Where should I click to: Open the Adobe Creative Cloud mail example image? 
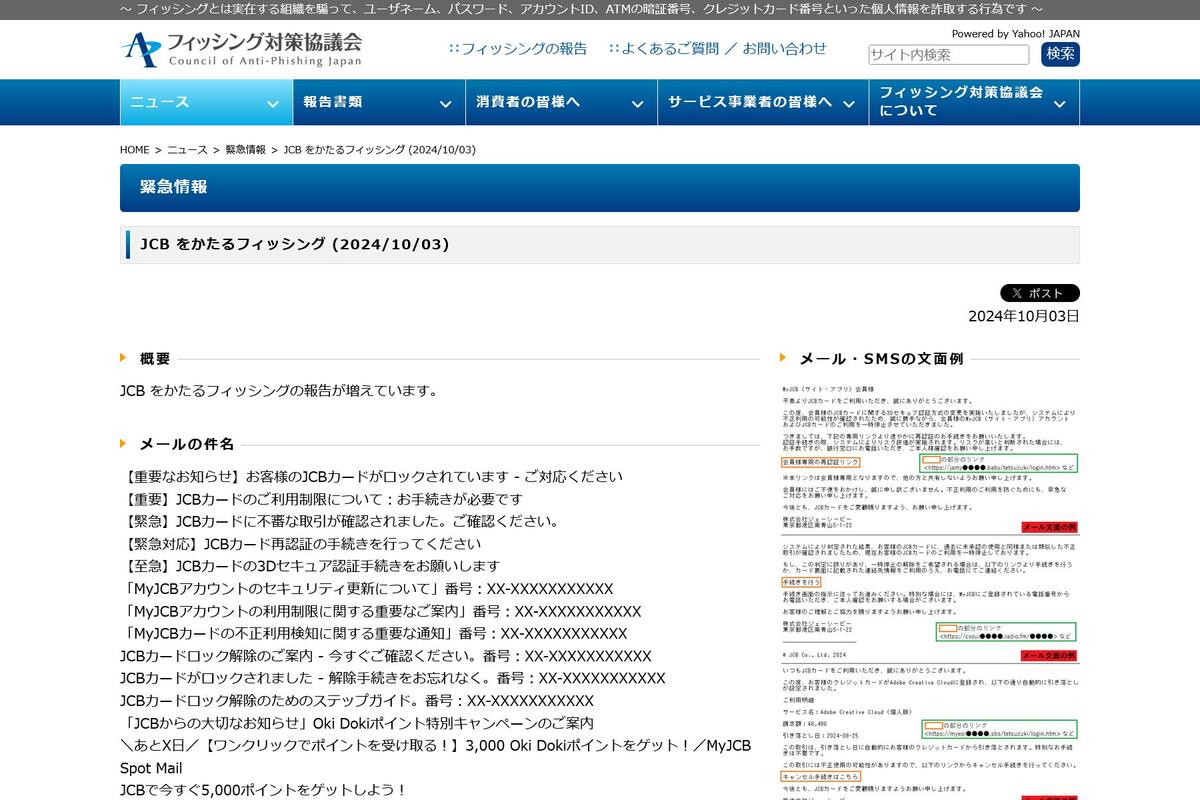click(929, 730)
